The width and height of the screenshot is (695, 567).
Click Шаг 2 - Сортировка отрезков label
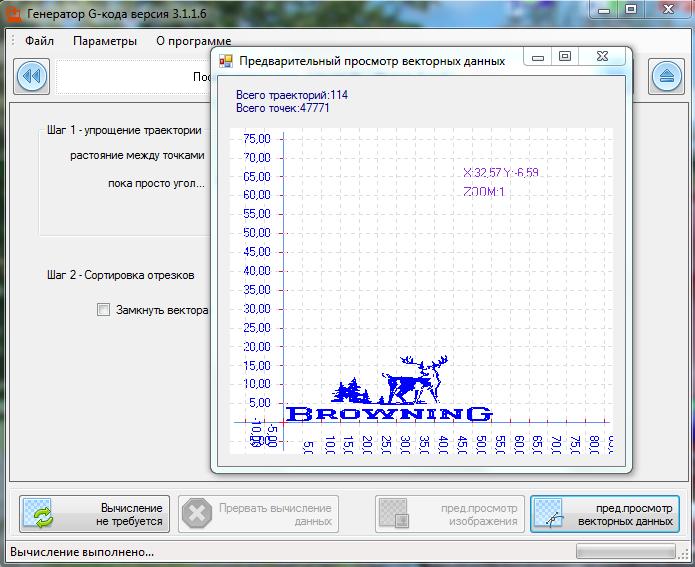[121, 275]
